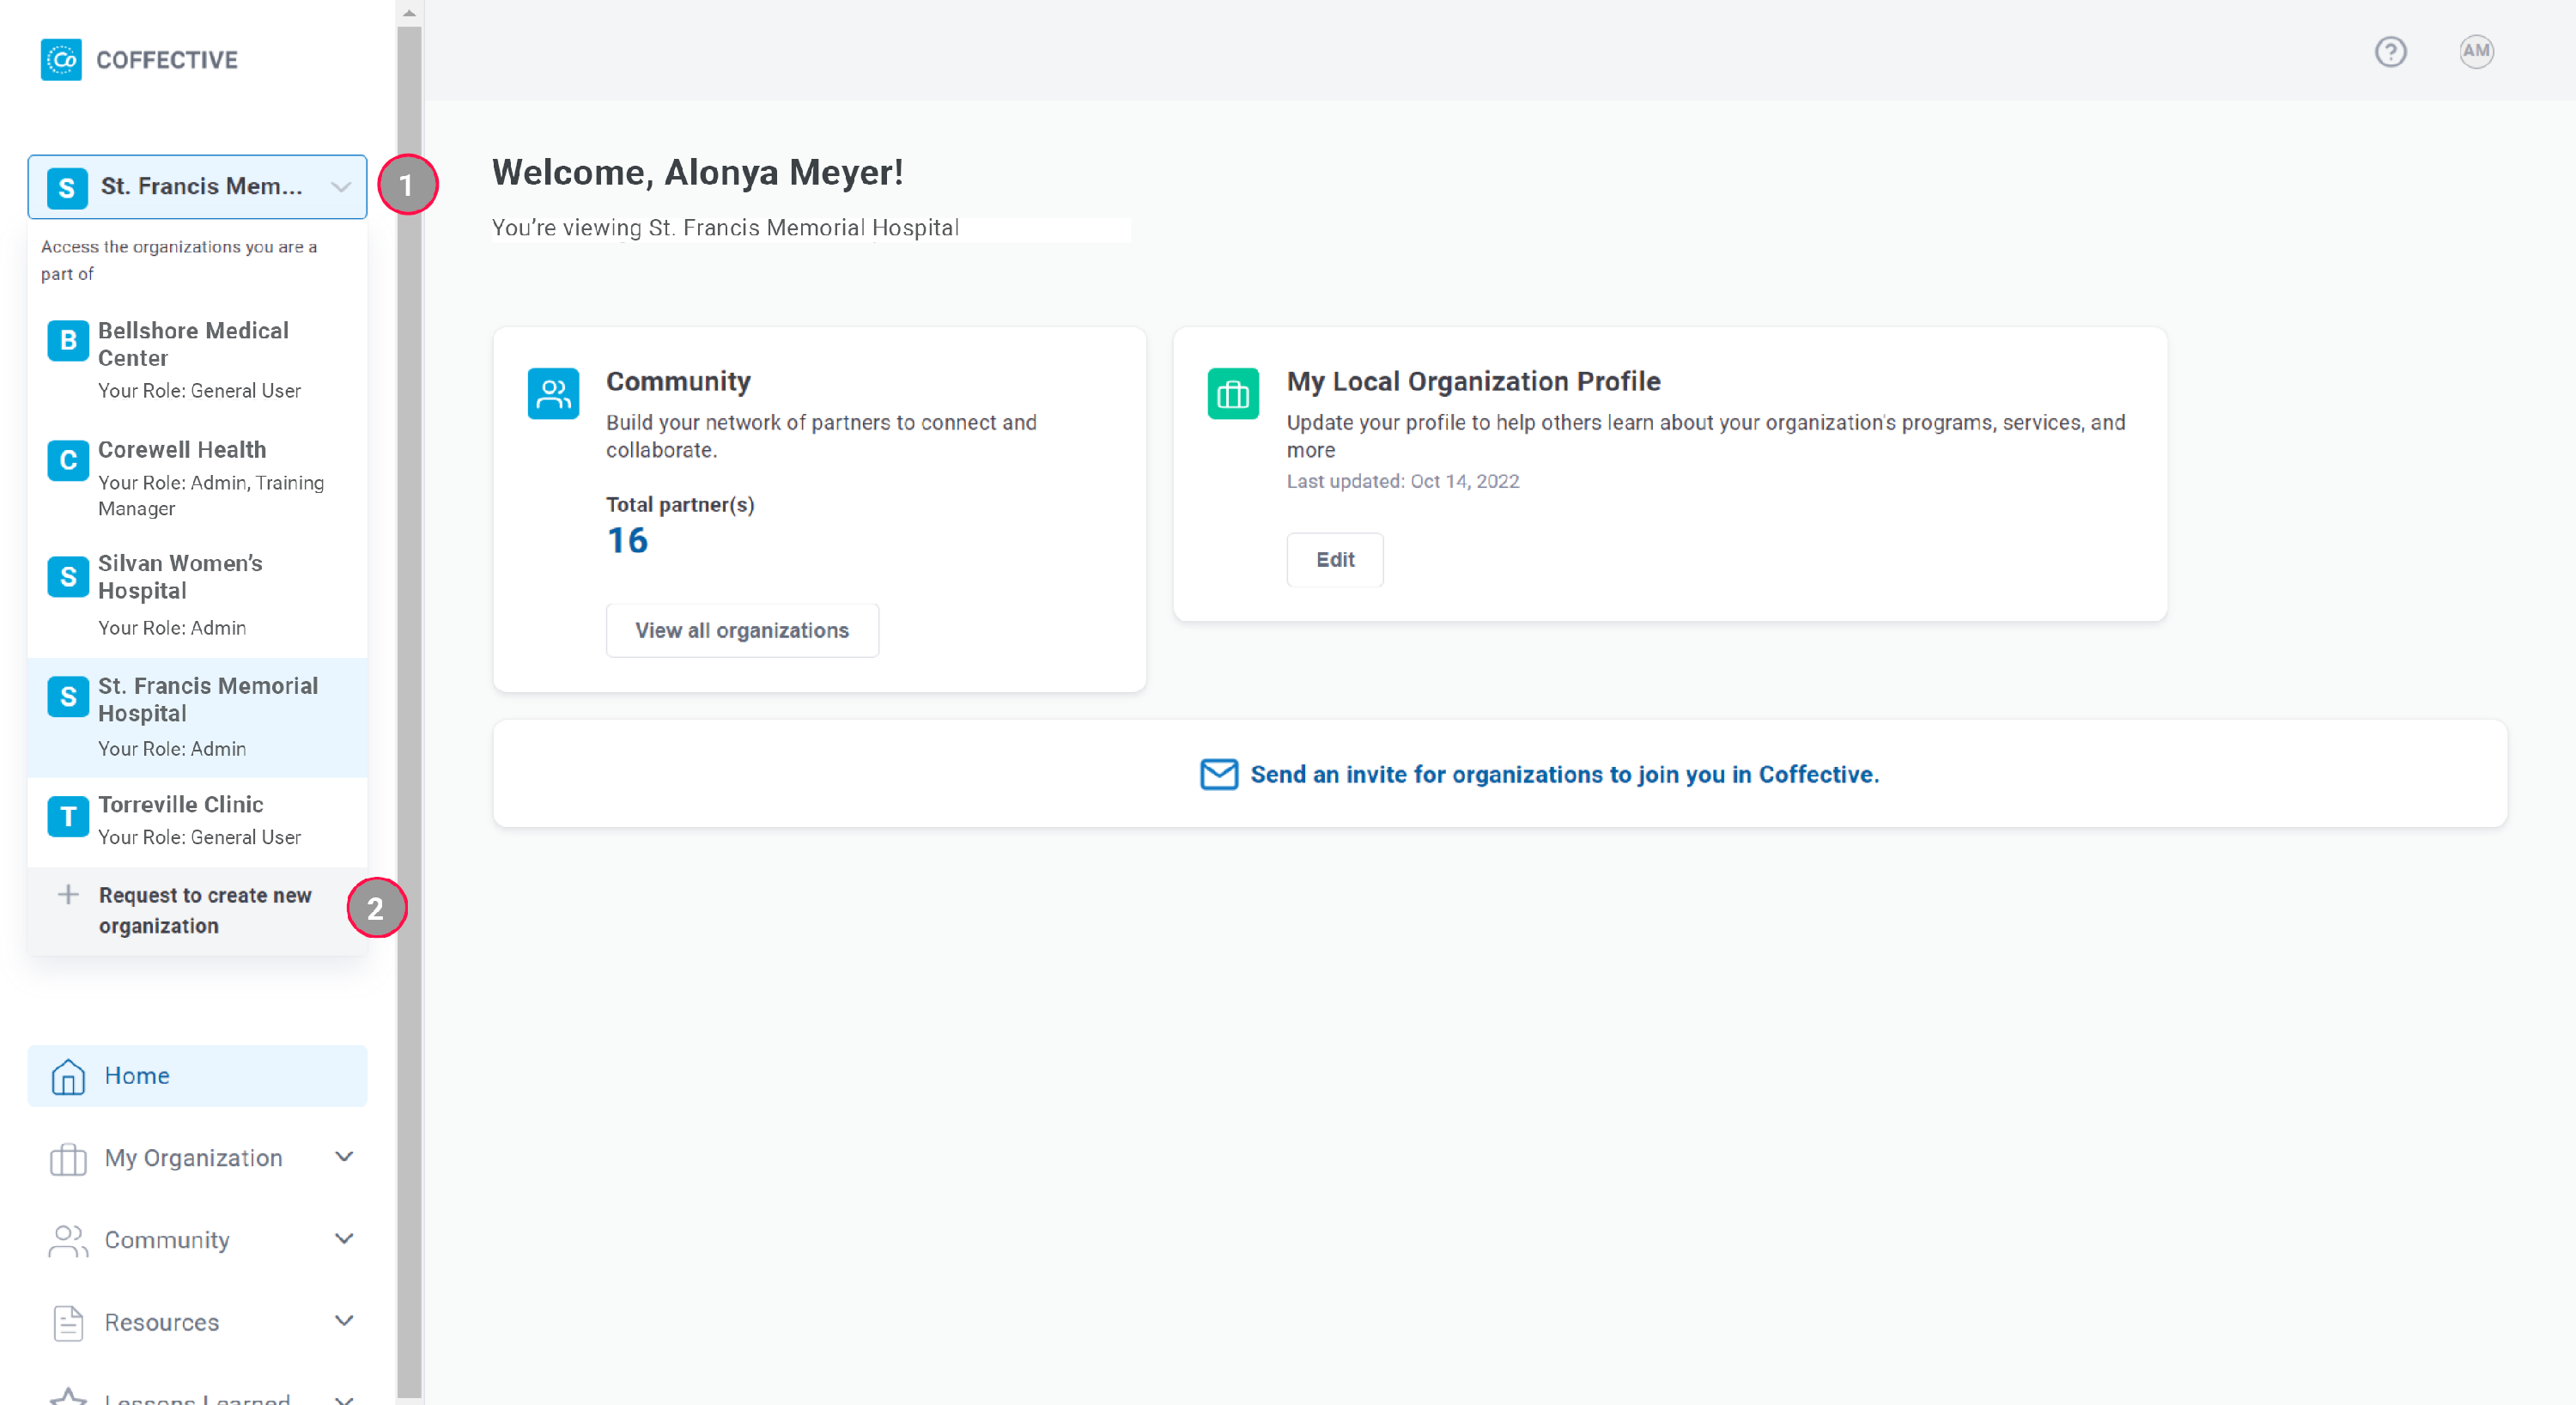Expand the My Organization menu chevron

pyautogui.click(x=344, y=1157)
